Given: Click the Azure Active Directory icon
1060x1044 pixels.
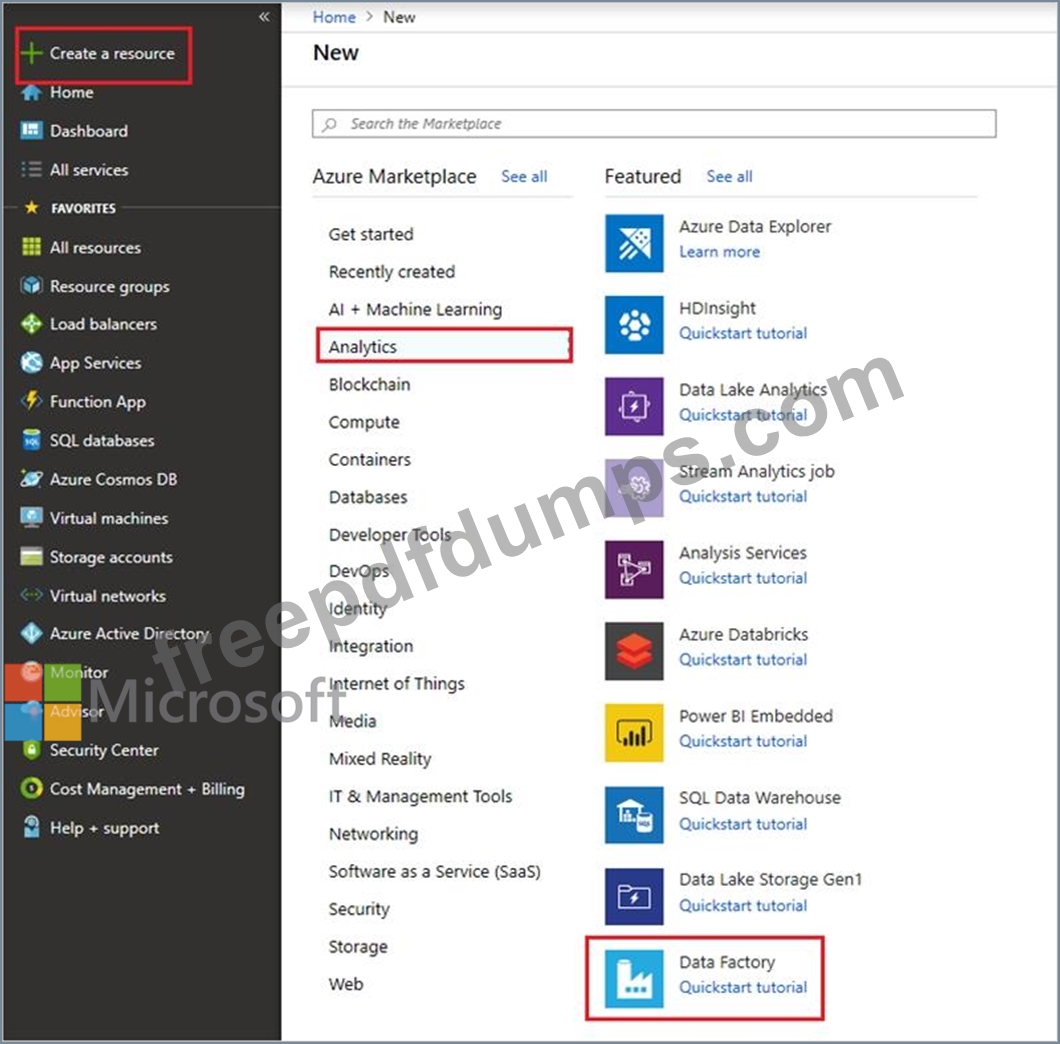Looking at the screenshot, I should pyautogui.click(x=31, y=633).
